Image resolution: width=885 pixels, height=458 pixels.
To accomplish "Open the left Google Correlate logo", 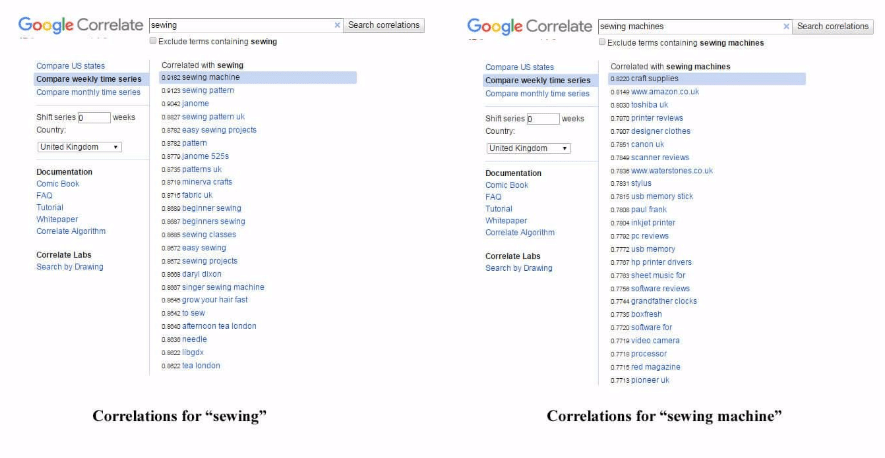I will (x=81, y=25).
